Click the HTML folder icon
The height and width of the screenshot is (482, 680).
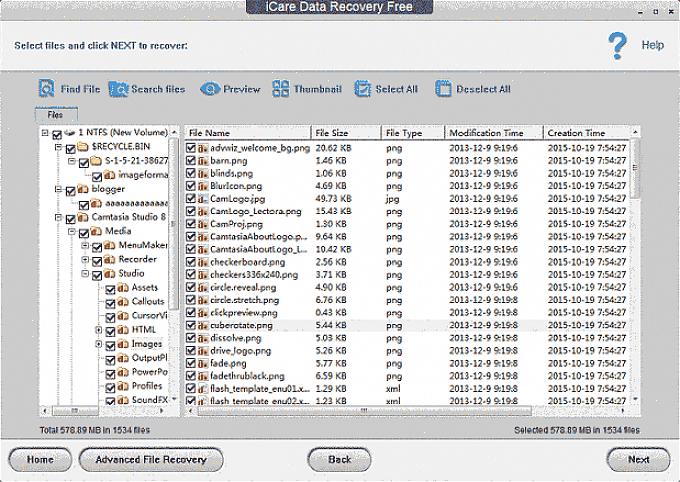[x=123, y=330]
